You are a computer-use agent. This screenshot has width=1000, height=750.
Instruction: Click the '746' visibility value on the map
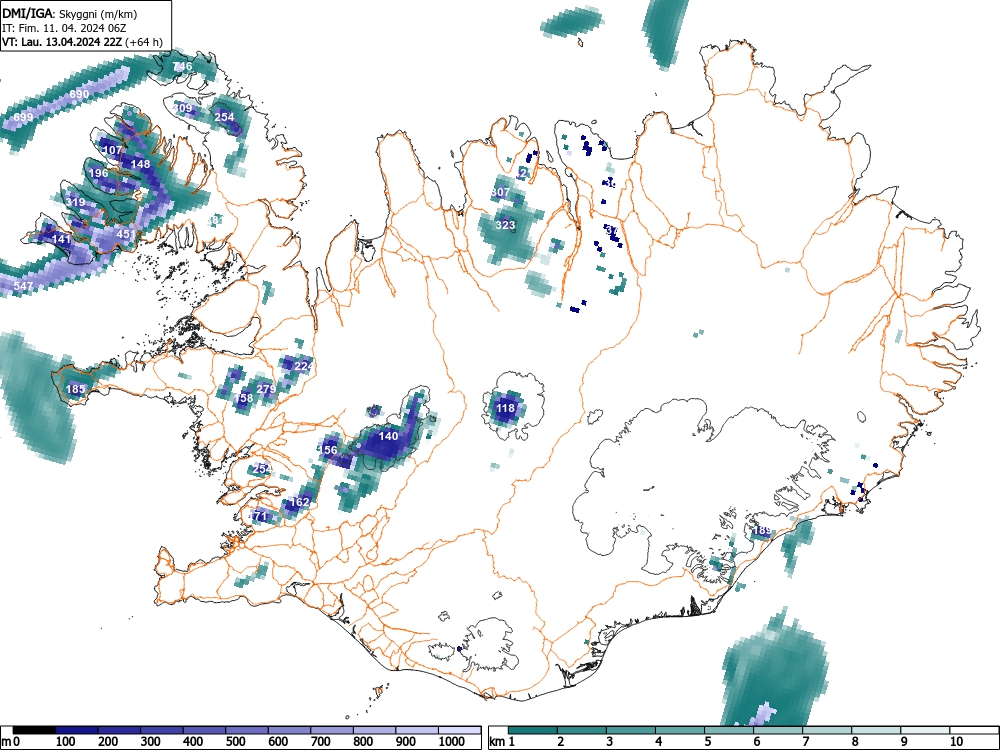click(x=182, y=66)
